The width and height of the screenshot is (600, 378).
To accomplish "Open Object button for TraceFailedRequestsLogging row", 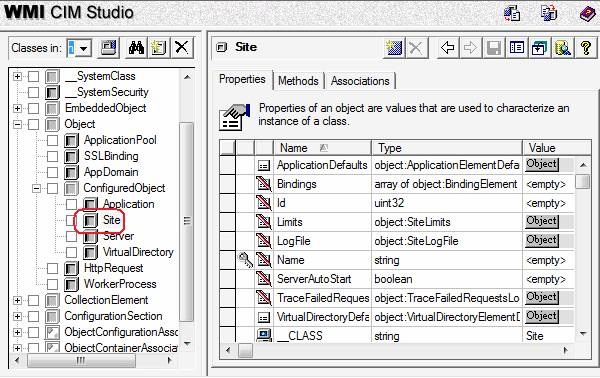I will [x=542, y=297].
